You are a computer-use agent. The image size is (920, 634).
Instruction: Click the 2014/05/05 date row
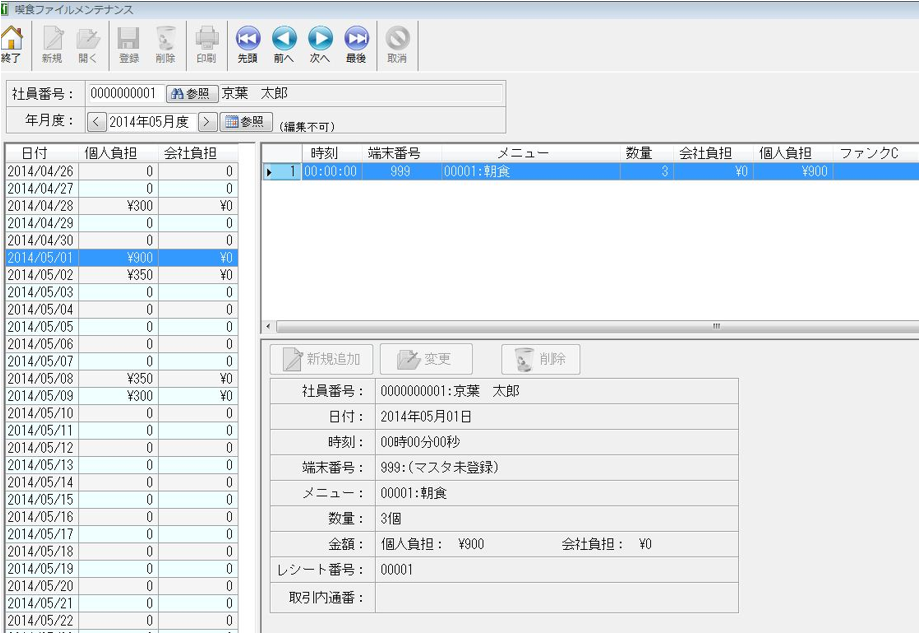coord(121,327)
